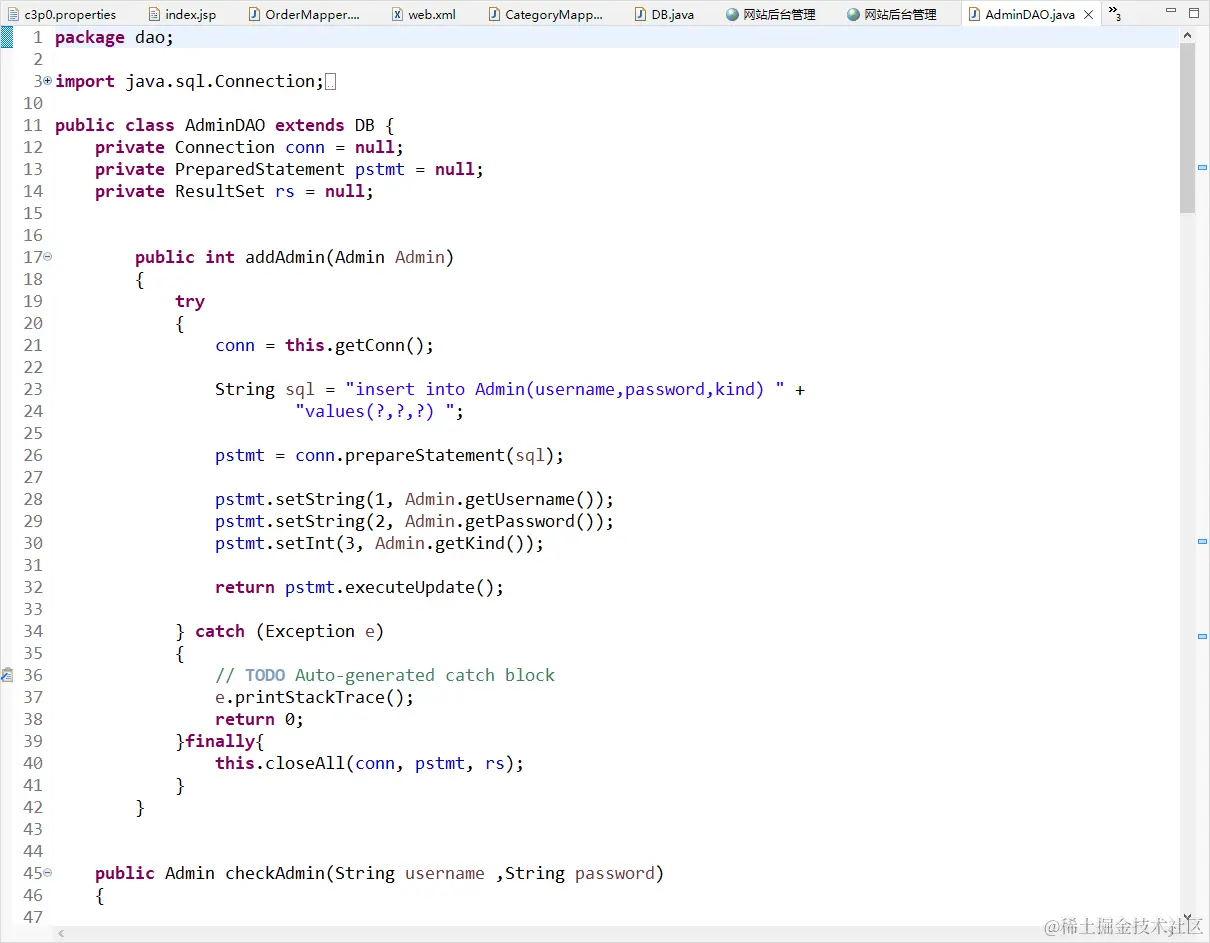Click the overview ruler marker near line 30
Screen dimensions: 1210x943
click(1202, 541)
